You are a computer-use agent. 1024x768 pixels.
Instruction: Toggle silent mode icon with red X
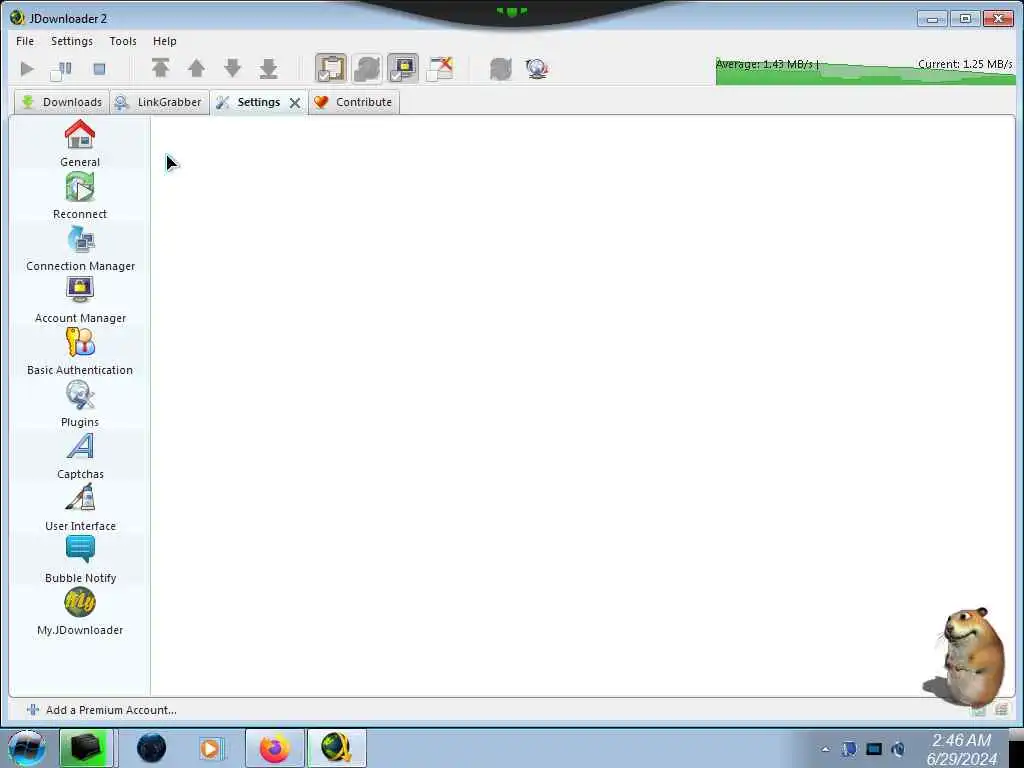click(440, 68)
